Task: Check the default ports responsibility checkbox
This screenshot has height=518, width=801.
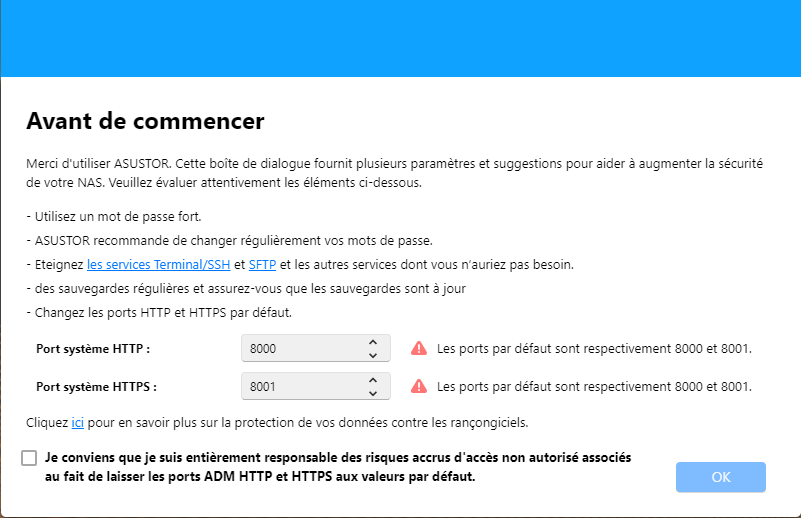Action: pos(29,458)
